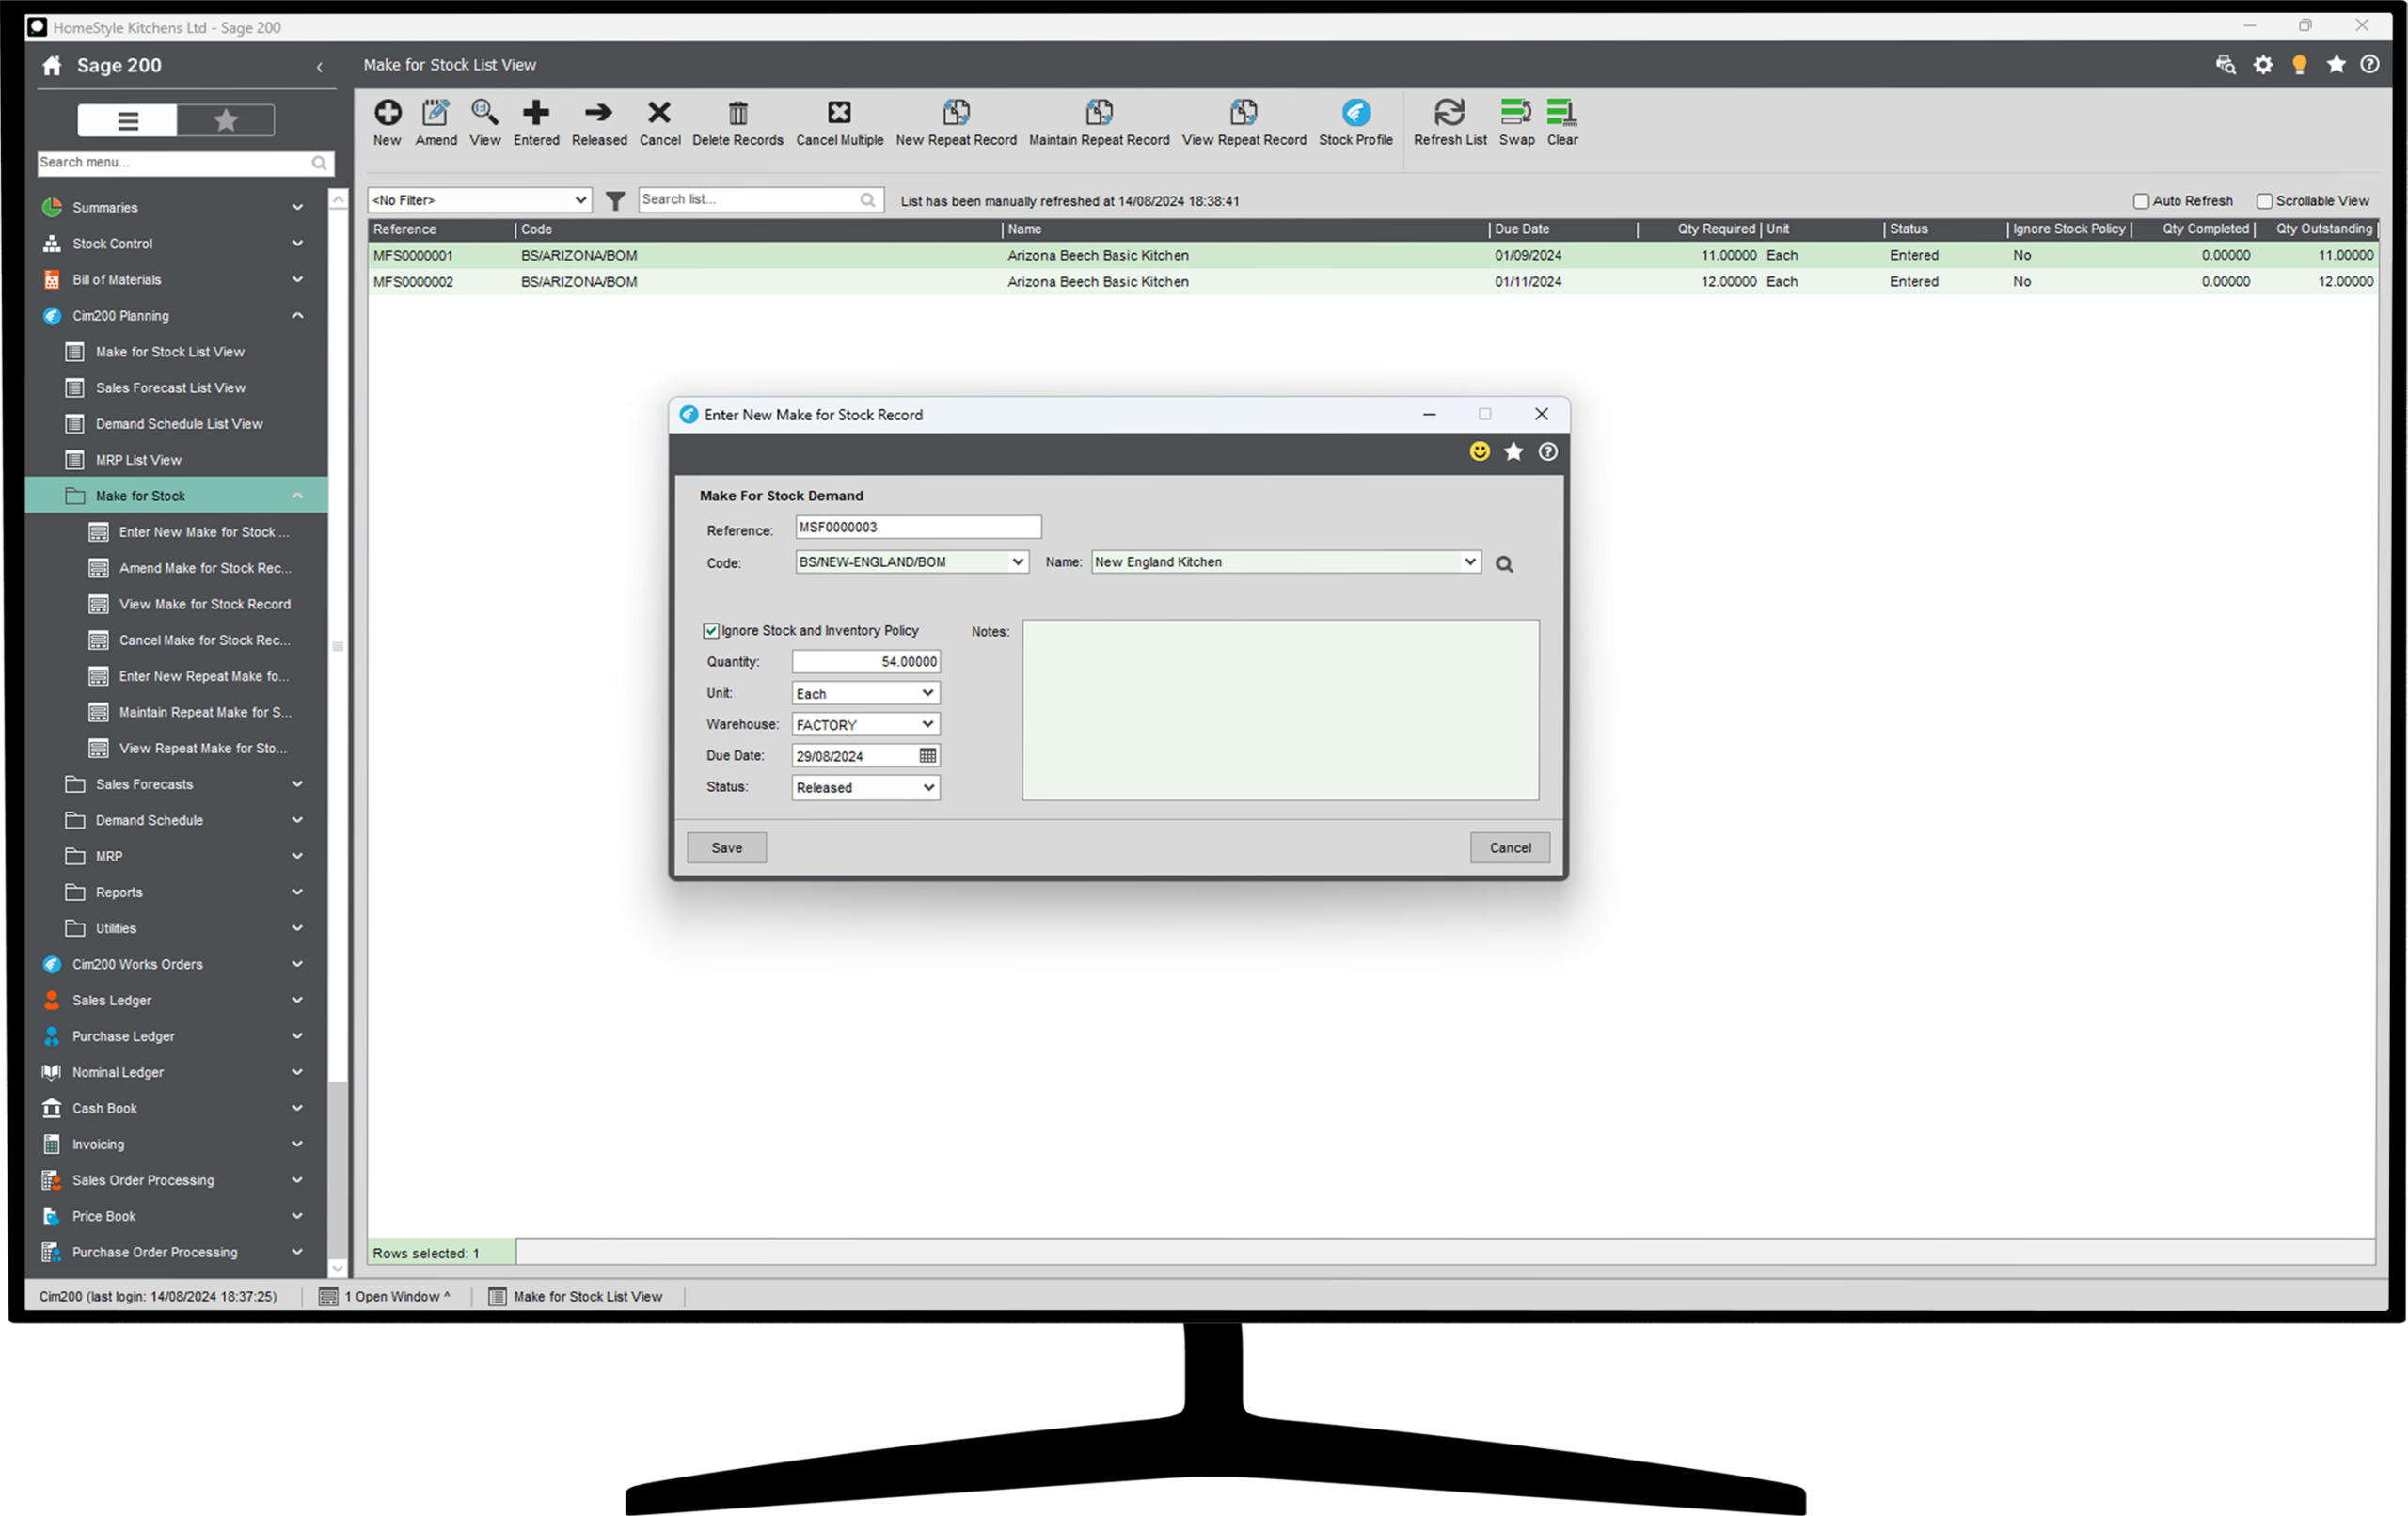Switch to the favourites star tab in sidebar
The height and width of the screenshot is (1516, 2408).
click(226, 121)
